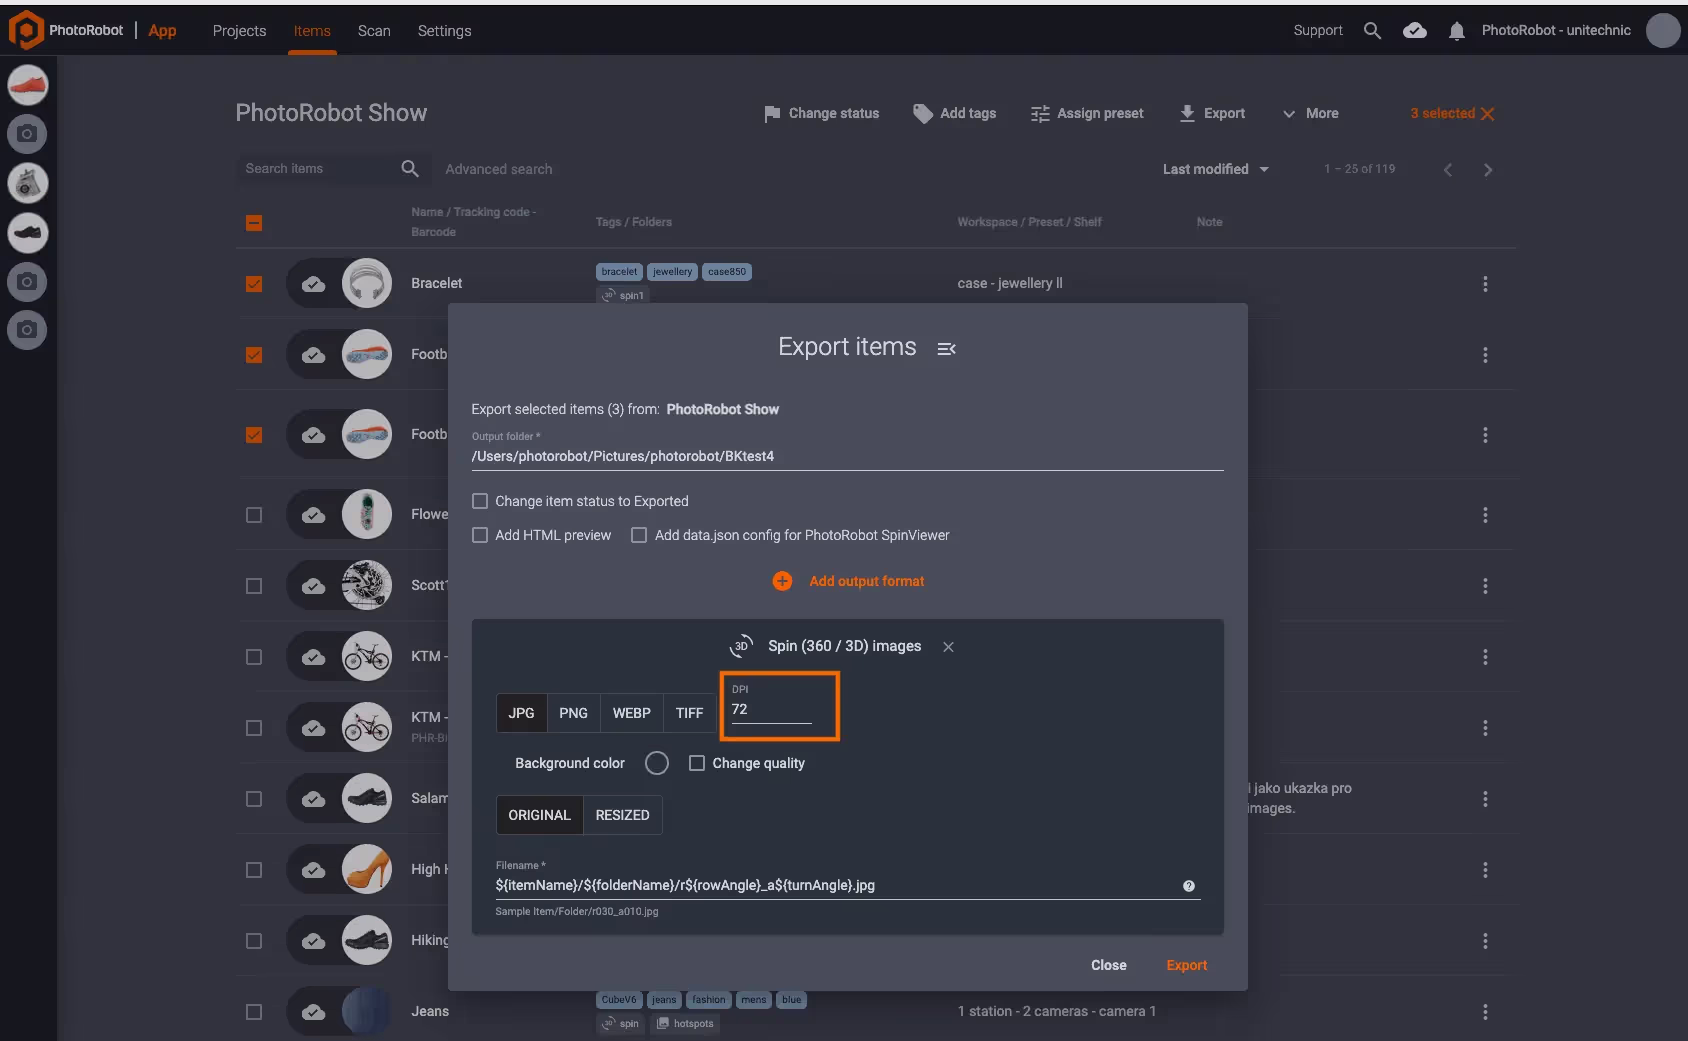Image resolution: width=1688 pixels, height=1041 pixels.
Task: Click the PhotoRobot logo icon
Action: click(26, 30)
